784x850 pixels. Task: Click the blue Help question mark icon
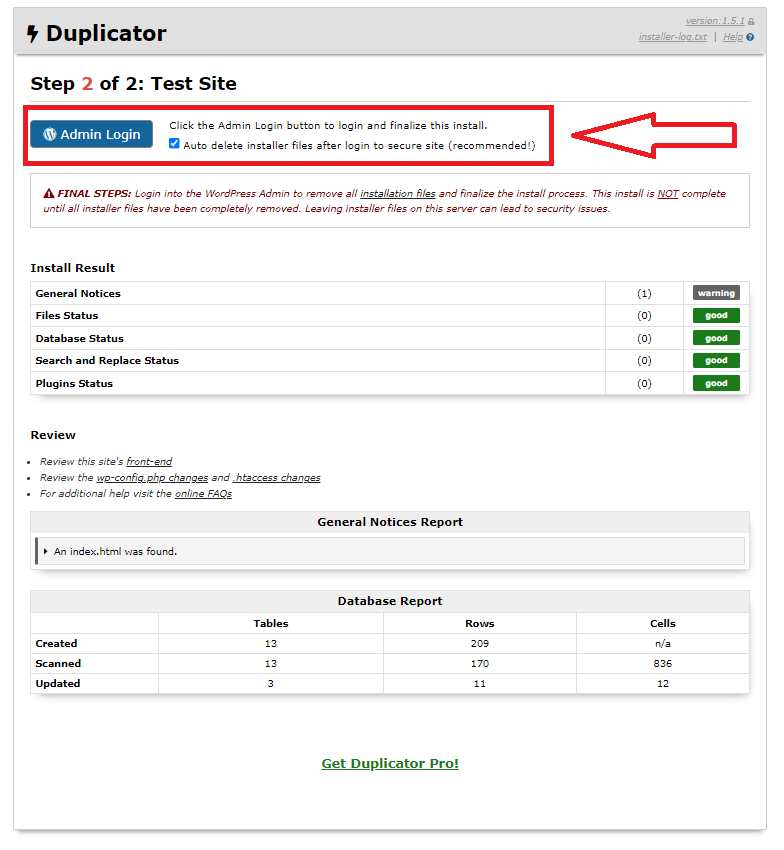point(750,38)
